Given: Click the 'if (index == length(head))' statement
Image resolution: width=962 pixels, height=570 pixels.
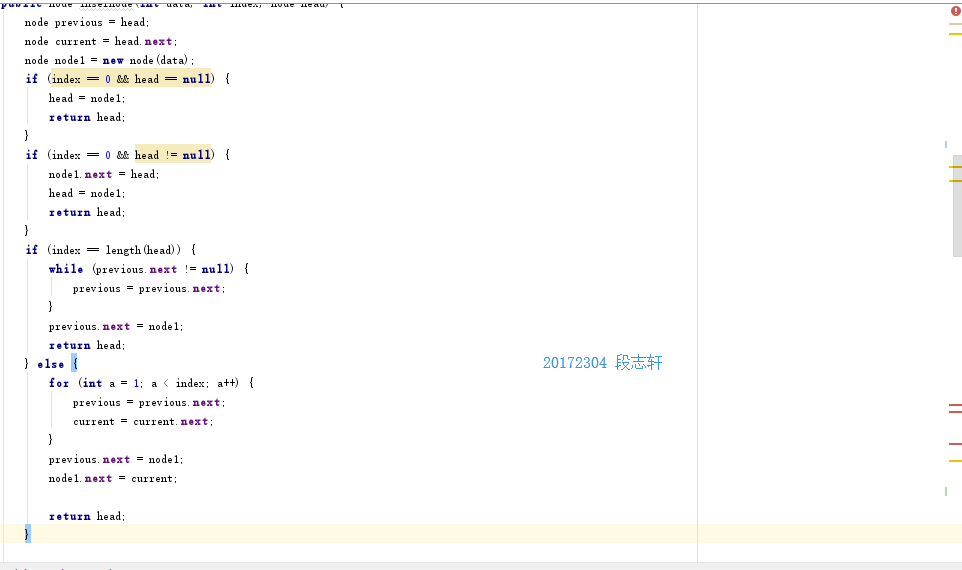Looking at the screenshot, I should pos(110,250).
